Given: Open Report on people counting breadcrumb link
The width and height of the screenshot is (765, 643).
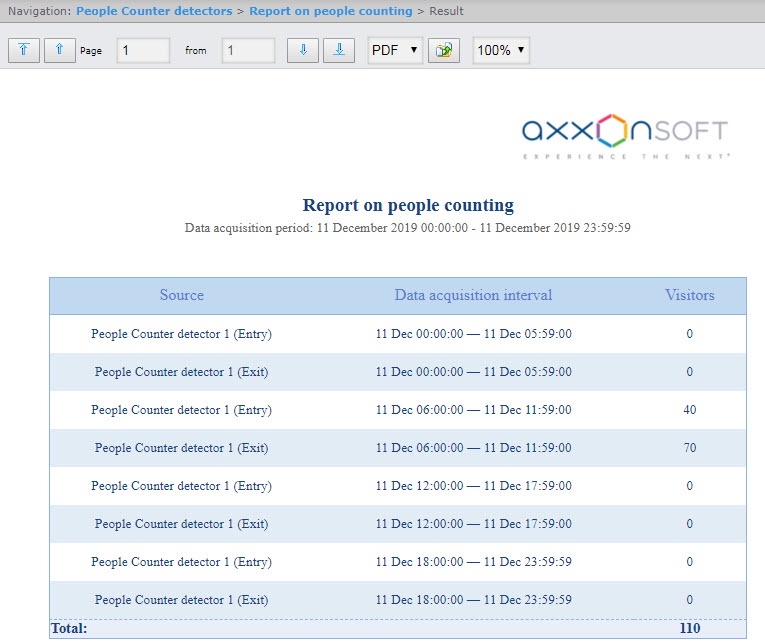Looking at the screenshot, I should (330, 11).
